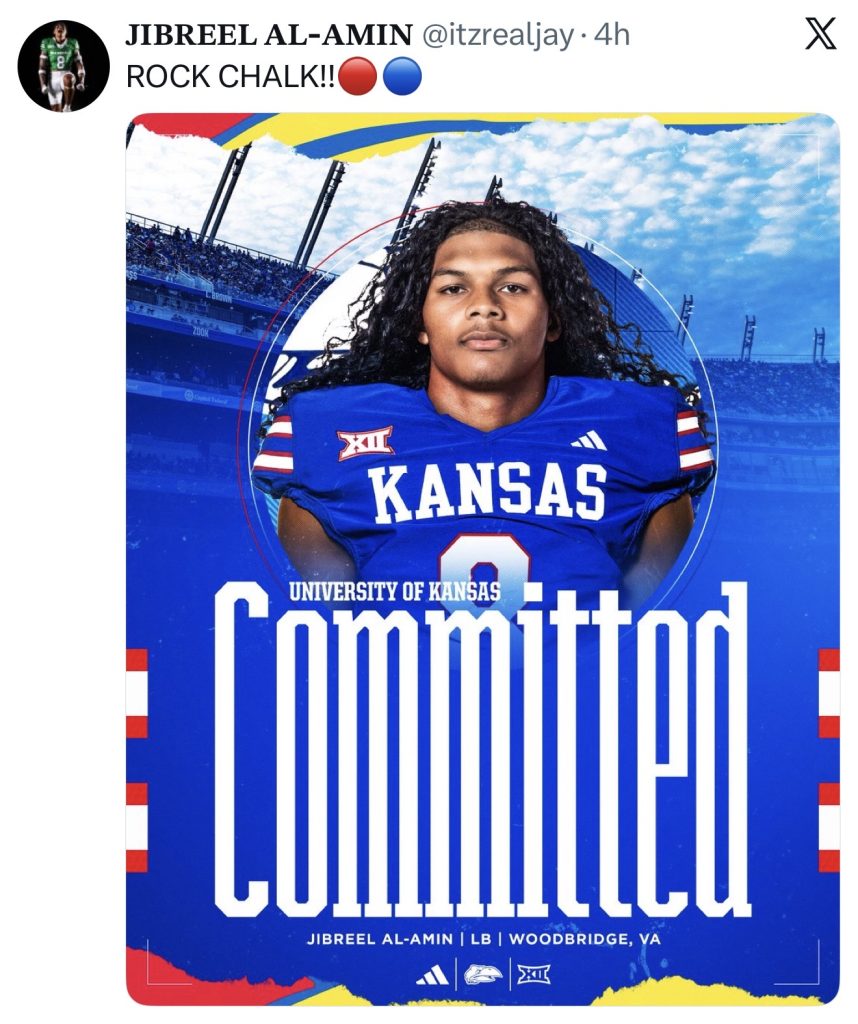Open the profile avatar beside the tweet
This screenshot has height=1024, width=858.
pyautogui.click(x=64, y=65)
